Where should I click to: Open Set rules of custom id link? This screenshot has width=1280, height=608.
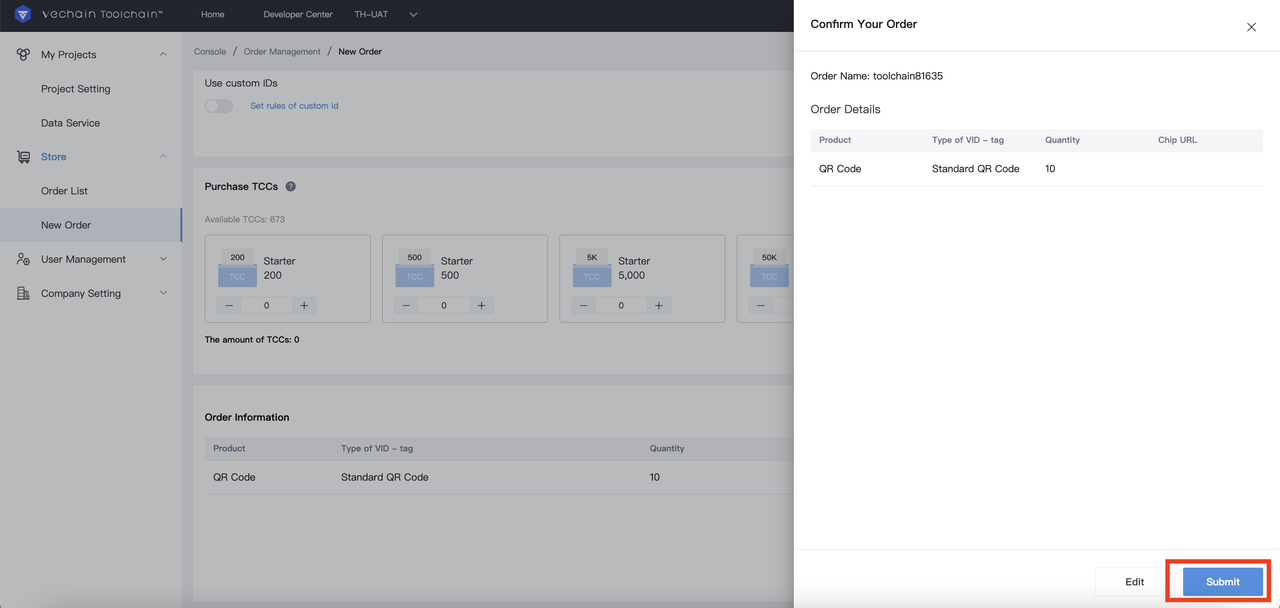coord(294,105)
